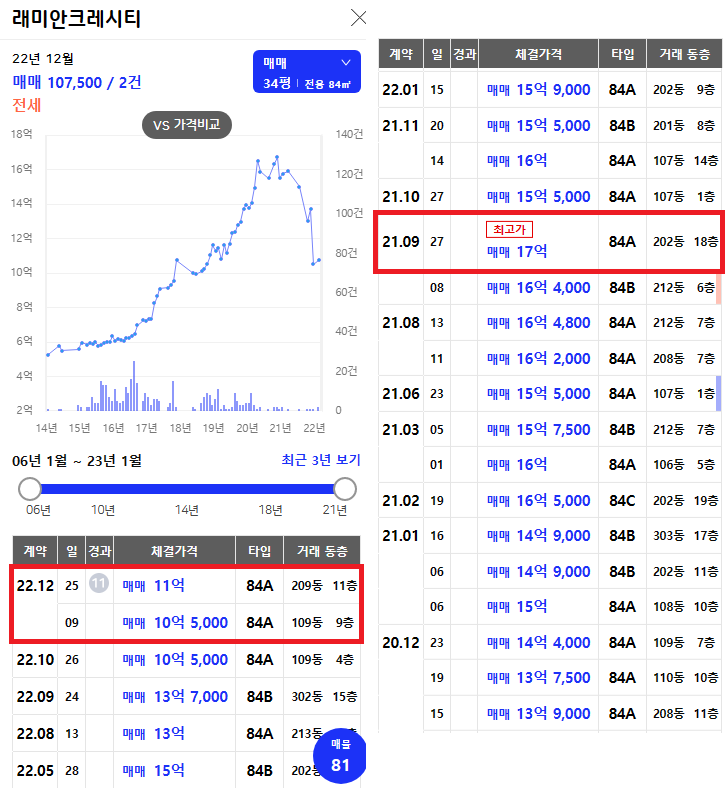The height and width of the screenshot is (788, 725).
Task: Select the 매매 13억 7,000 transaction row
Action: pos(186,697)
